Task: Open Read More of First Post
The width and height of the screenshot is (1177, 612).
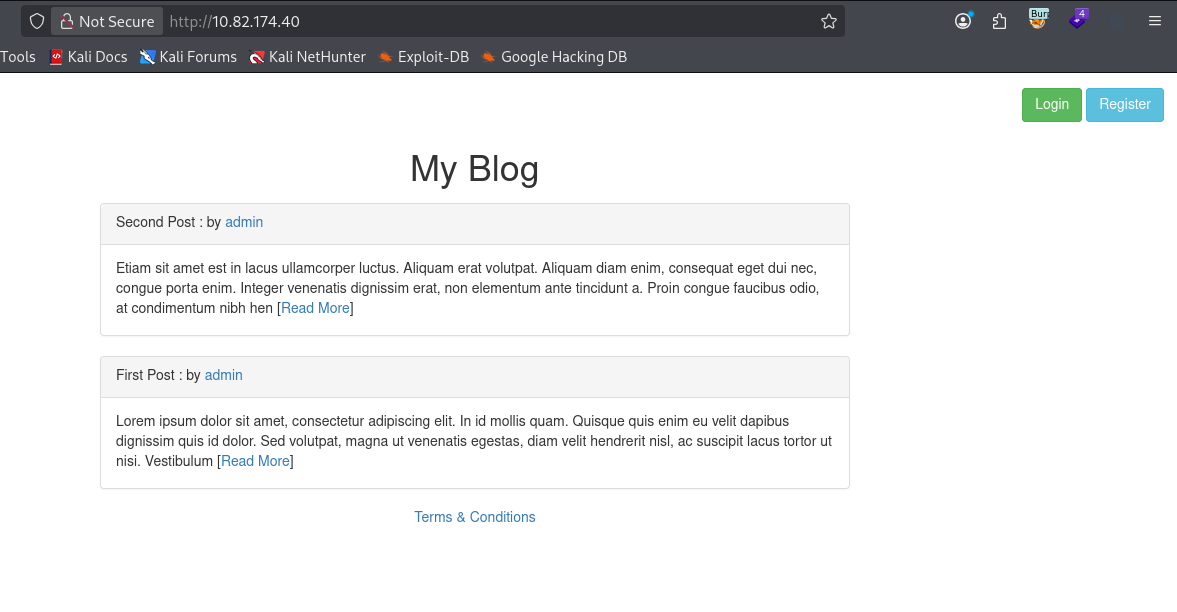Action: pos(255,462)
